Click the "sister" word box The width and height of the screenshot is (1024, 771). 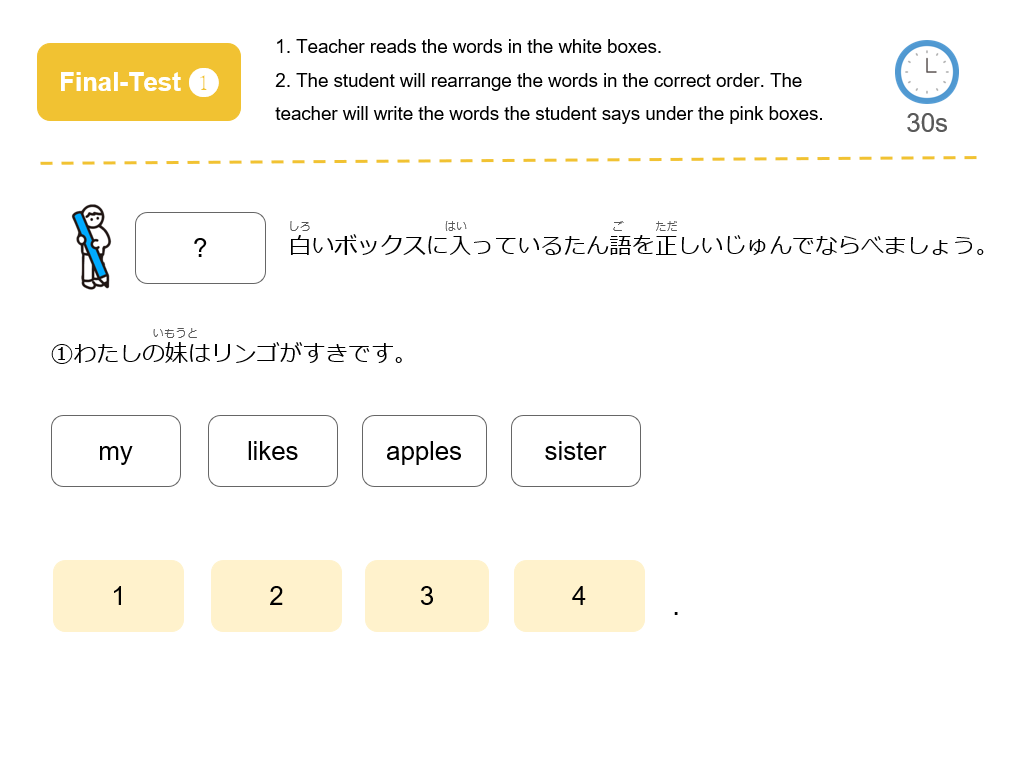point(575,451)
